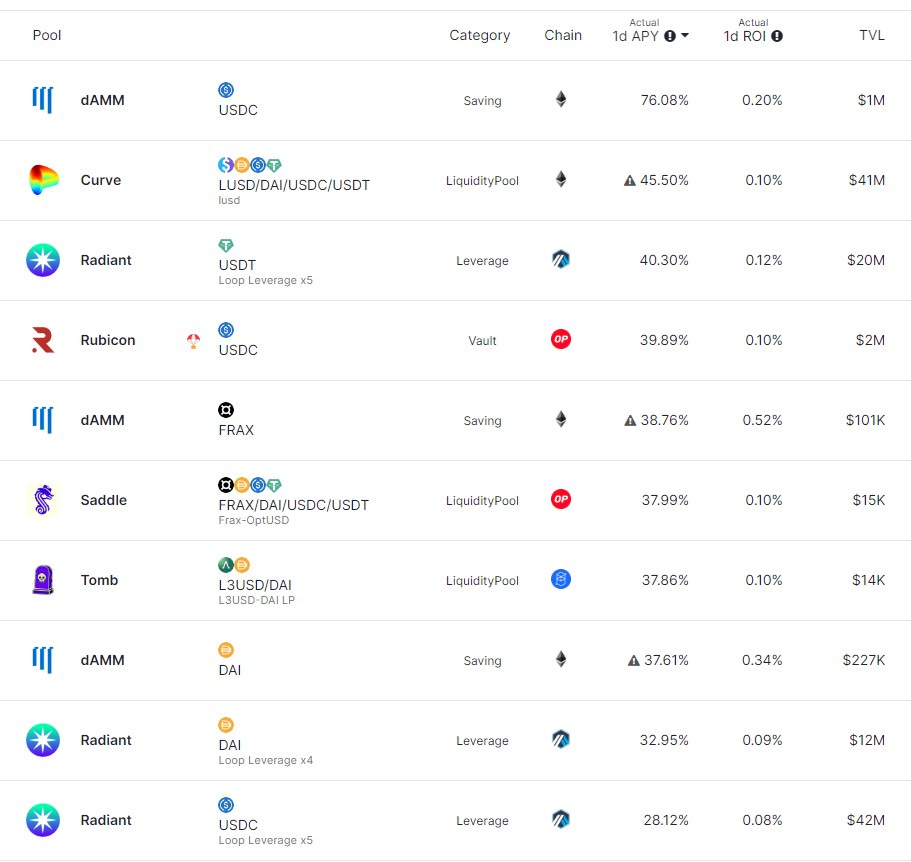Open the Curve pool name
The width and height of the screenshot is (911, 862).
pos(101,180)
